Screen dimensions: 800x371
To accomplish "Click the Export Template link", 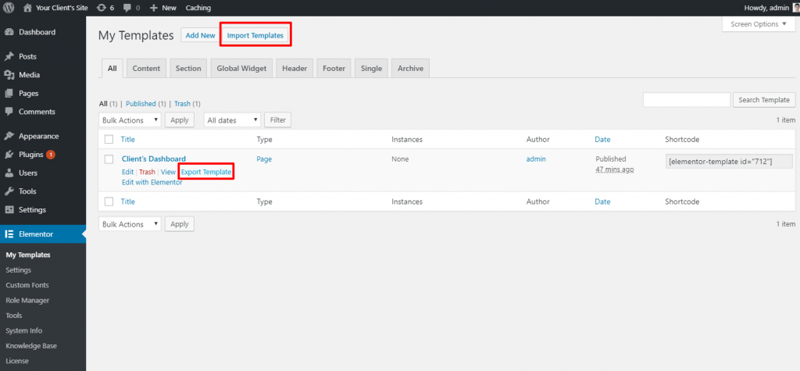I will pyautogui.click(x=206, y=172).
